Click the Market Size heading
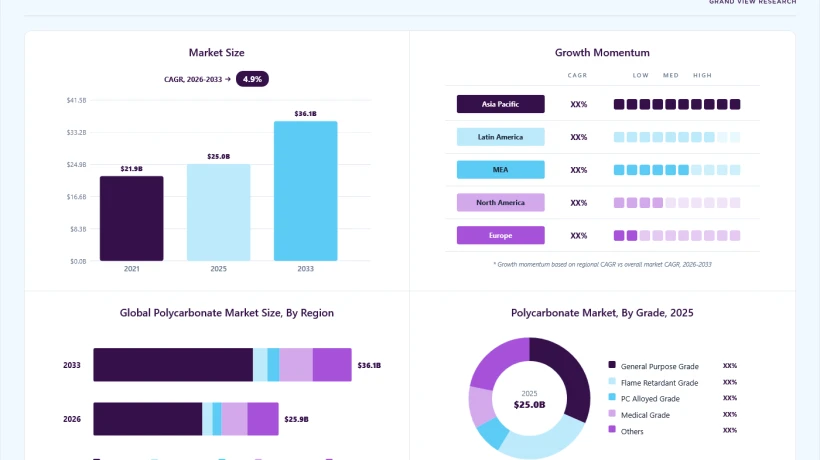This screenshot has height=460, width=820. pos(217,53)
